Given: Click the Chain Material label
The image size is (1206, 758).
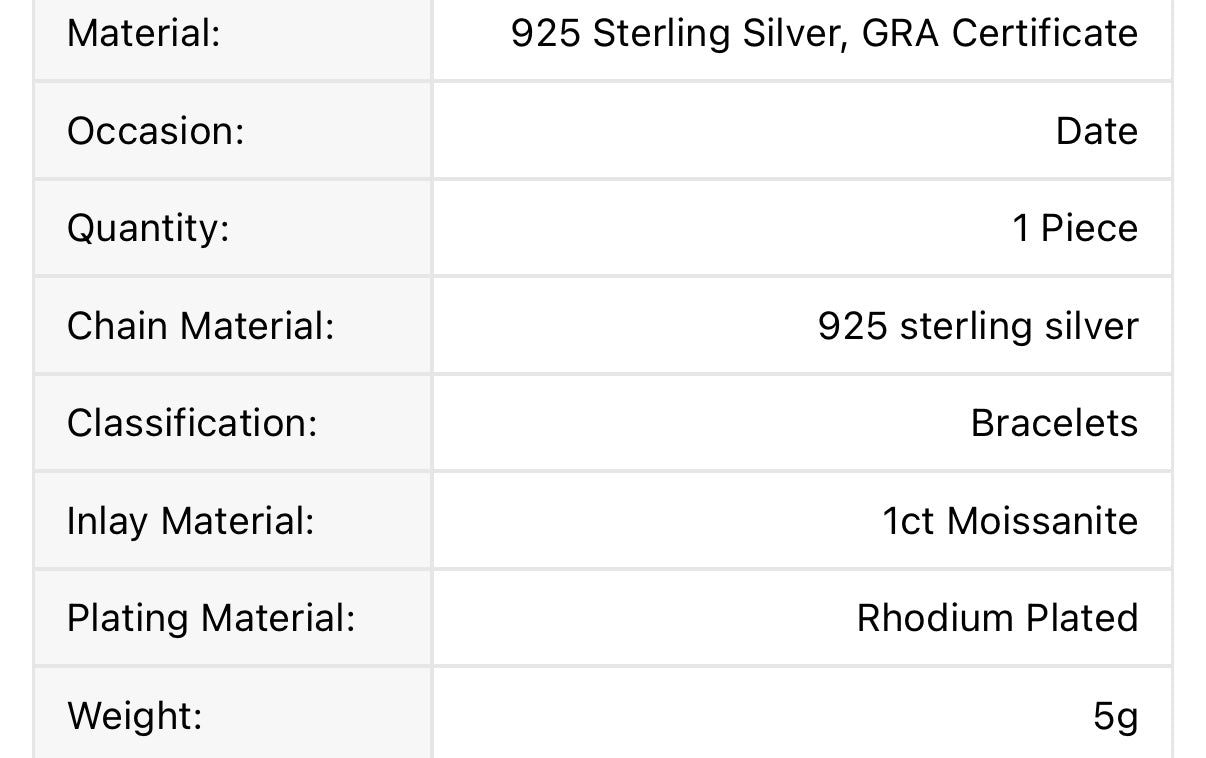Looking at the screenshot, I should [200, 326].
